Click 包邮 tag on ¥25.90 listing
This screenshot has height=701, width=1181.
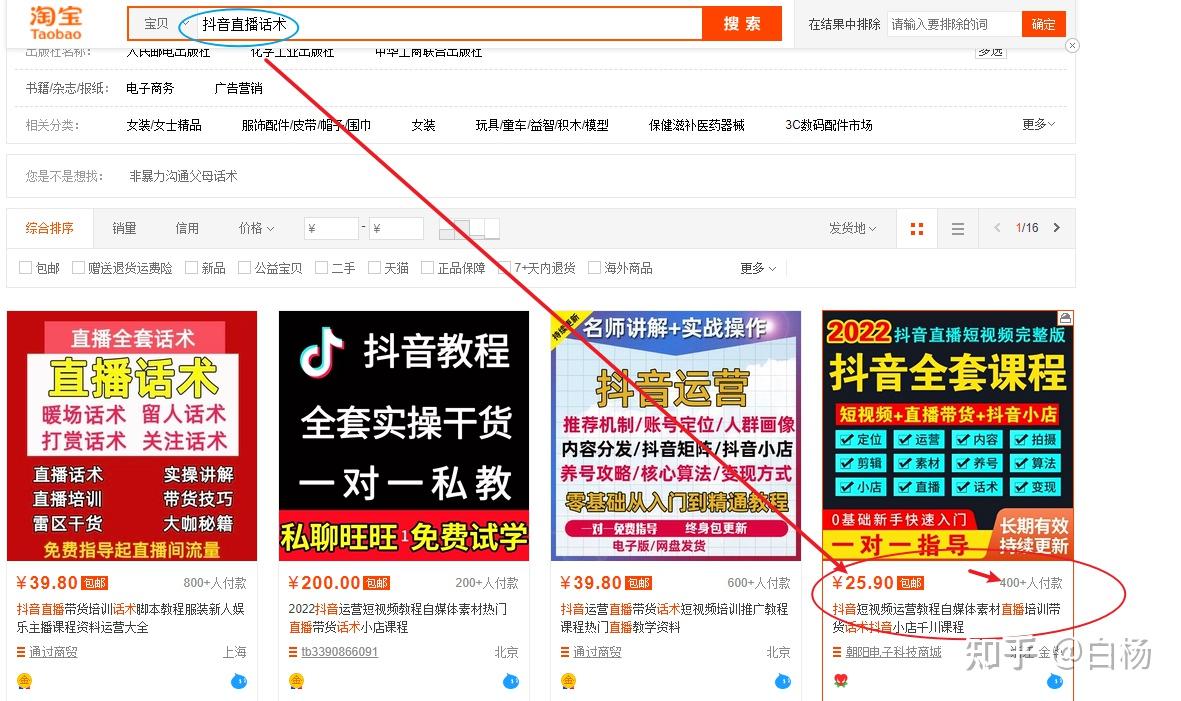pos(910,583)
